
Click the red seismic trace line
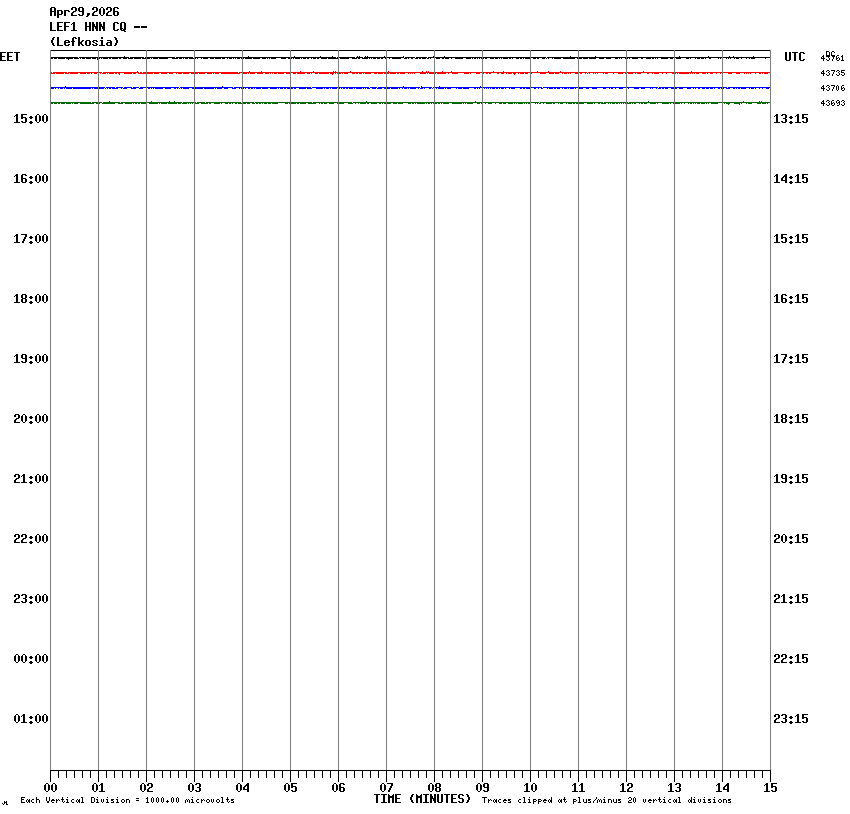click(x=410, y=73)
